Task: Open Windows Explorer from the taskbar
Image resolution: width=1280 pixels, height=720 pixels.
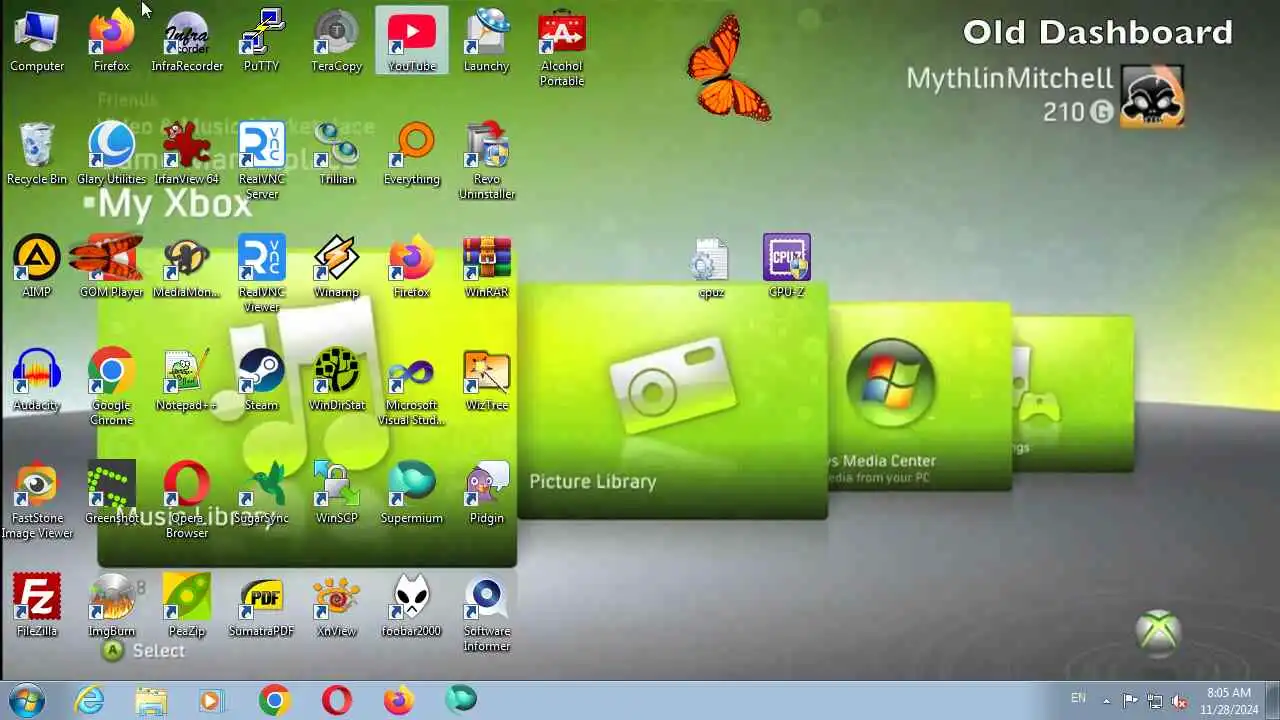Action: 151,700
